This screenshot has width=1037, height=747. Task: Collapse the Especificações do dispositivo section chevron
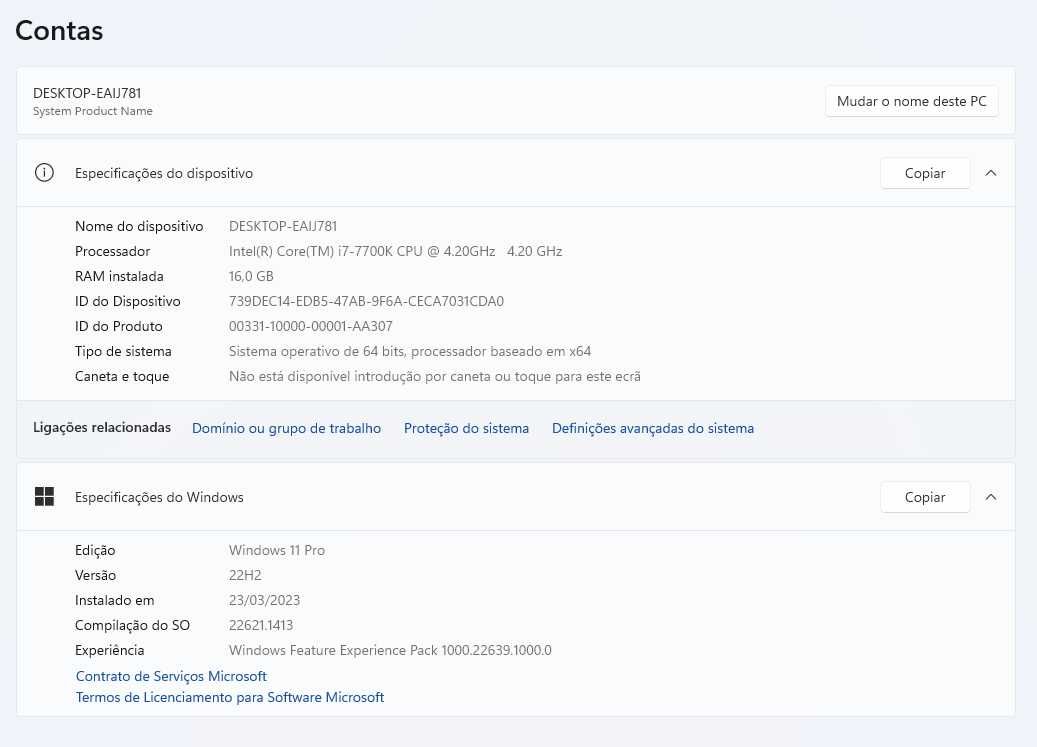[x=991, y=173]
